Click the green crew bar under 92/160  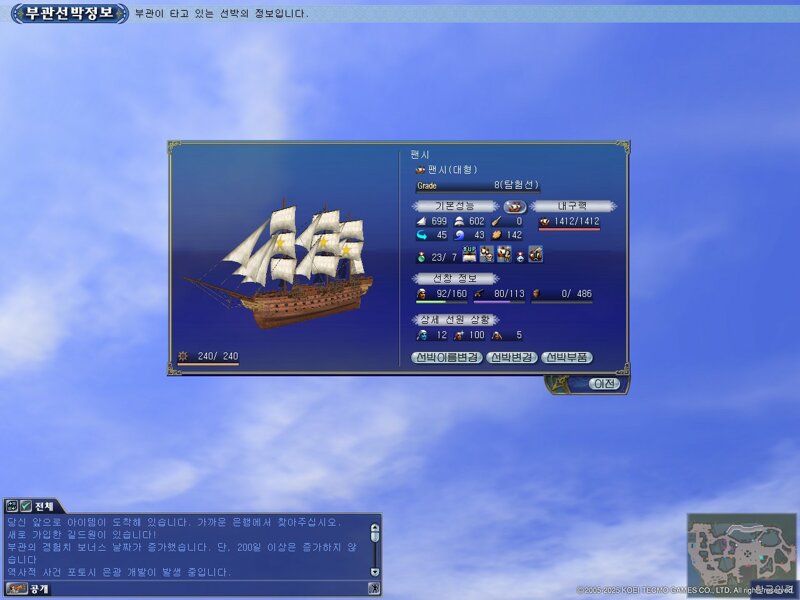441,302
